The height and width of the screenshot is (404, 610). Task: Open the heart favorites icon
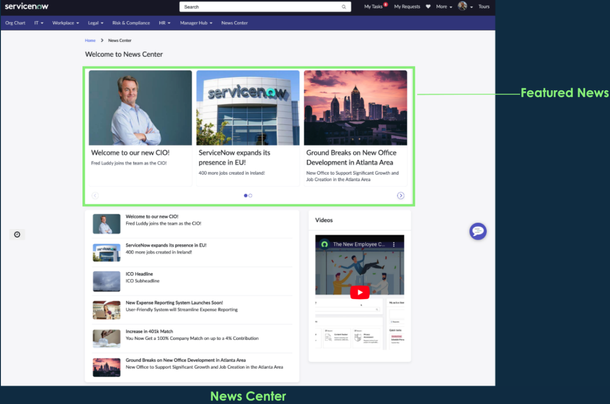coord(428,7)
